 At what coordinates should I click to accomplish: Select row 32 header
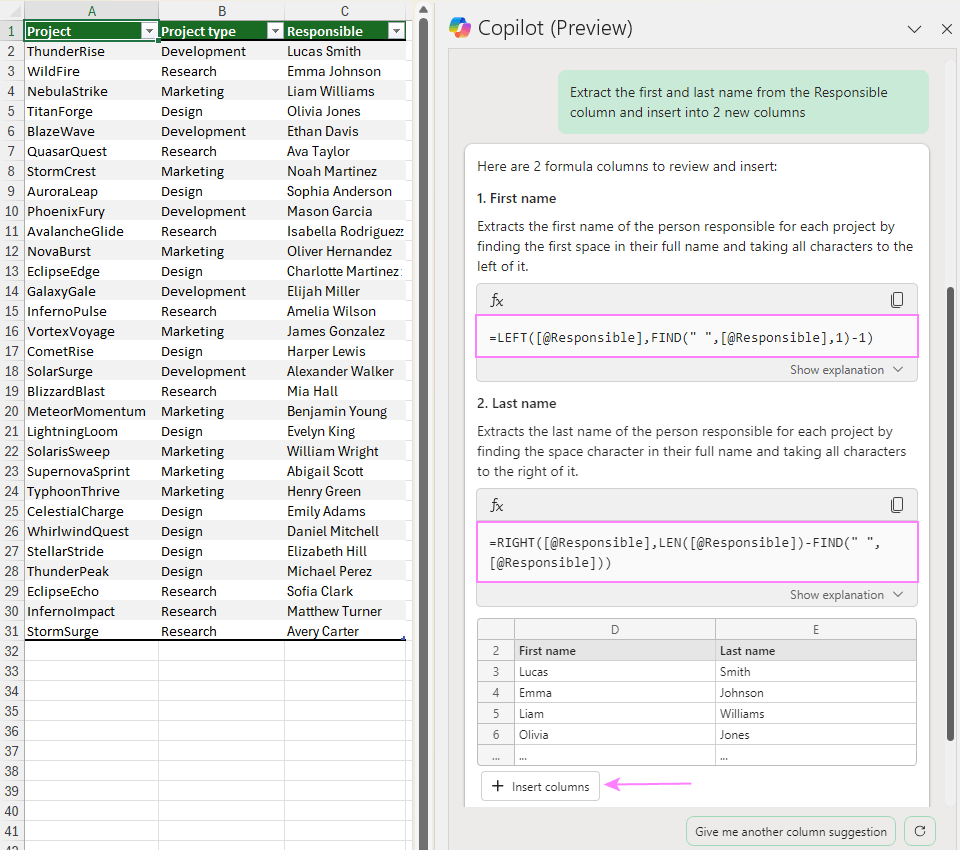[x=12, y=652]
